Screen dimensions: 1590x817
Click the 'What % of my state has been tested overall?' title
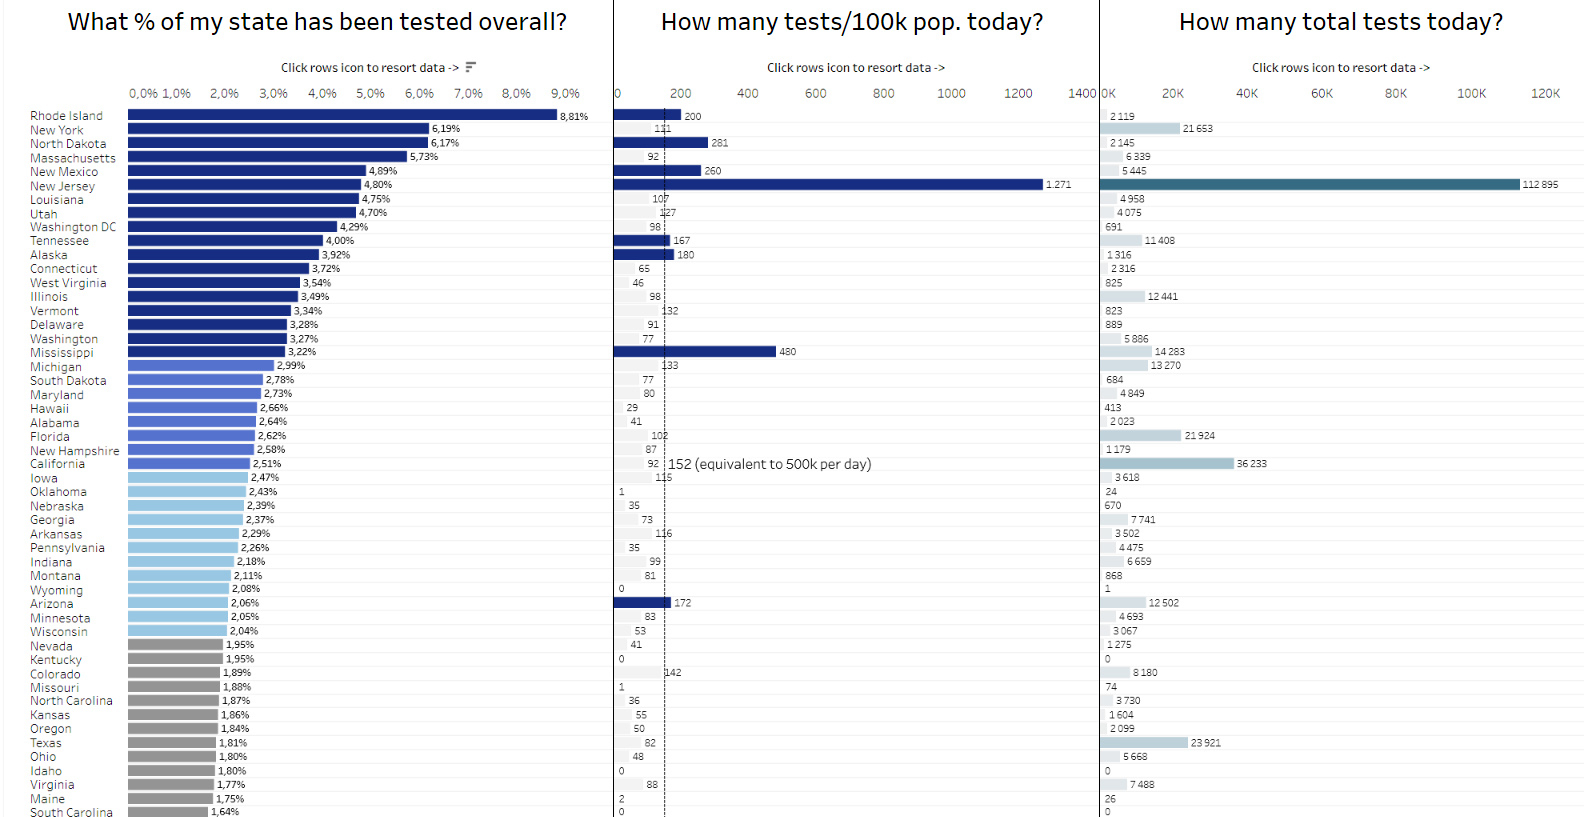click(x=317, y=22)
